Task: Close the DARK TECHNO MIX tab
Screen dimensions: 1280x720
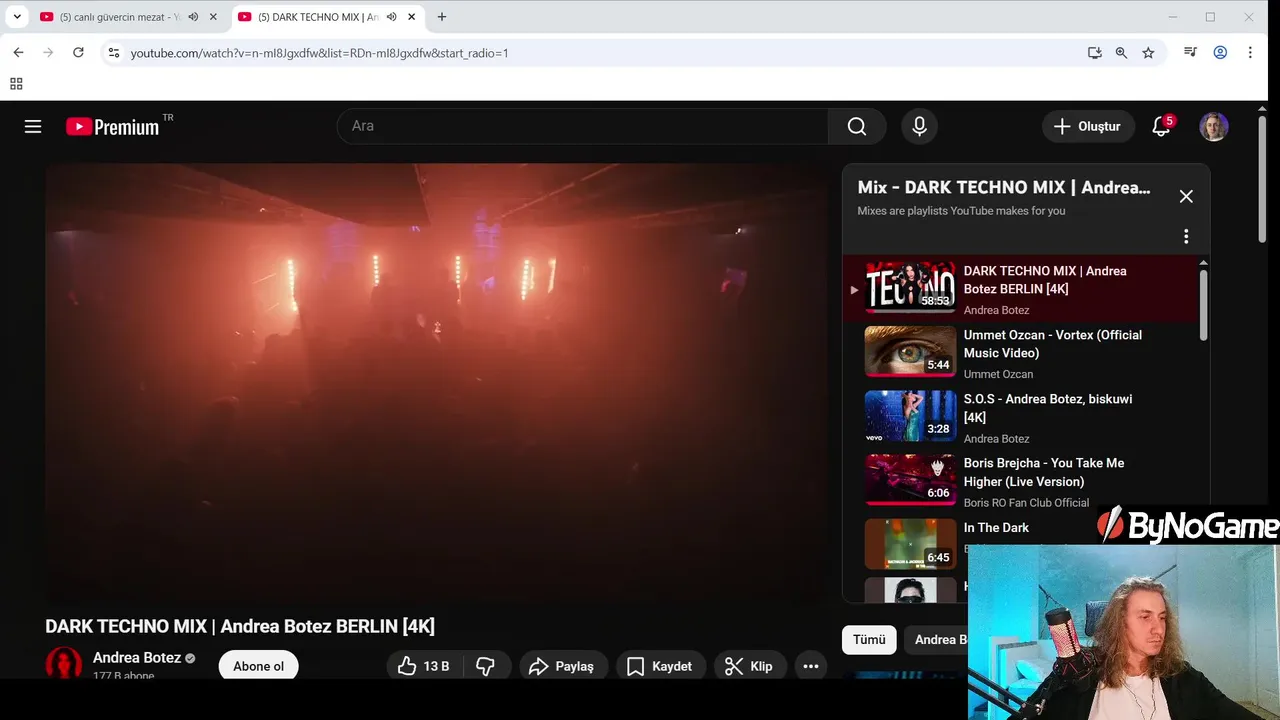Action: (411, 17)
